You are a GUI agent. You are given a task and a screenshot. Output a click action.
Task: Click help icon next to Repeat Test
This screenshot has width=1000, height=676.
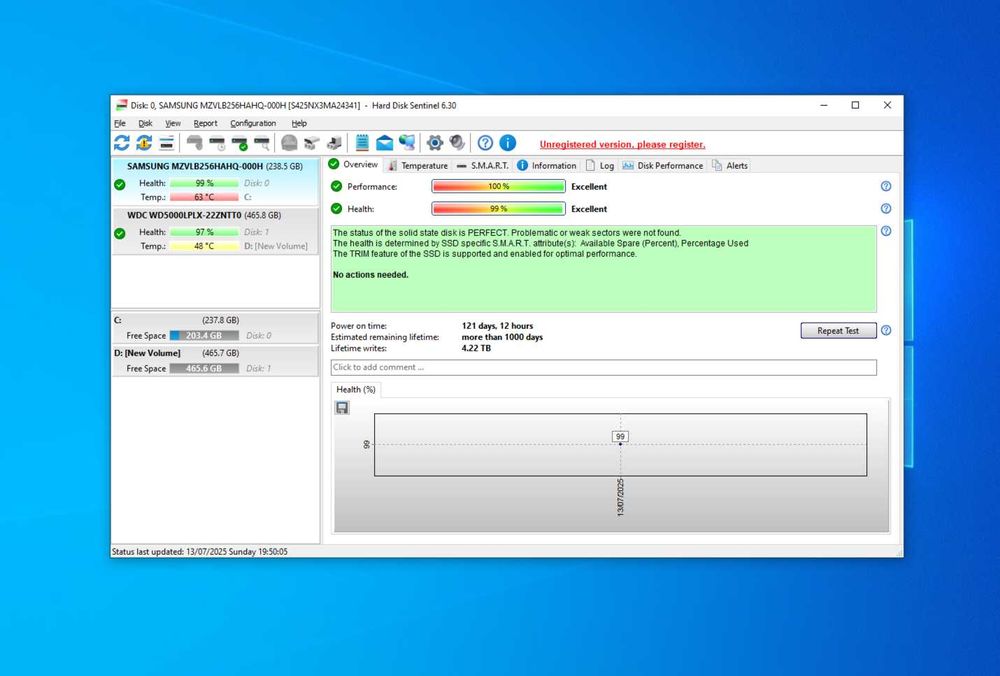point(886,330)
